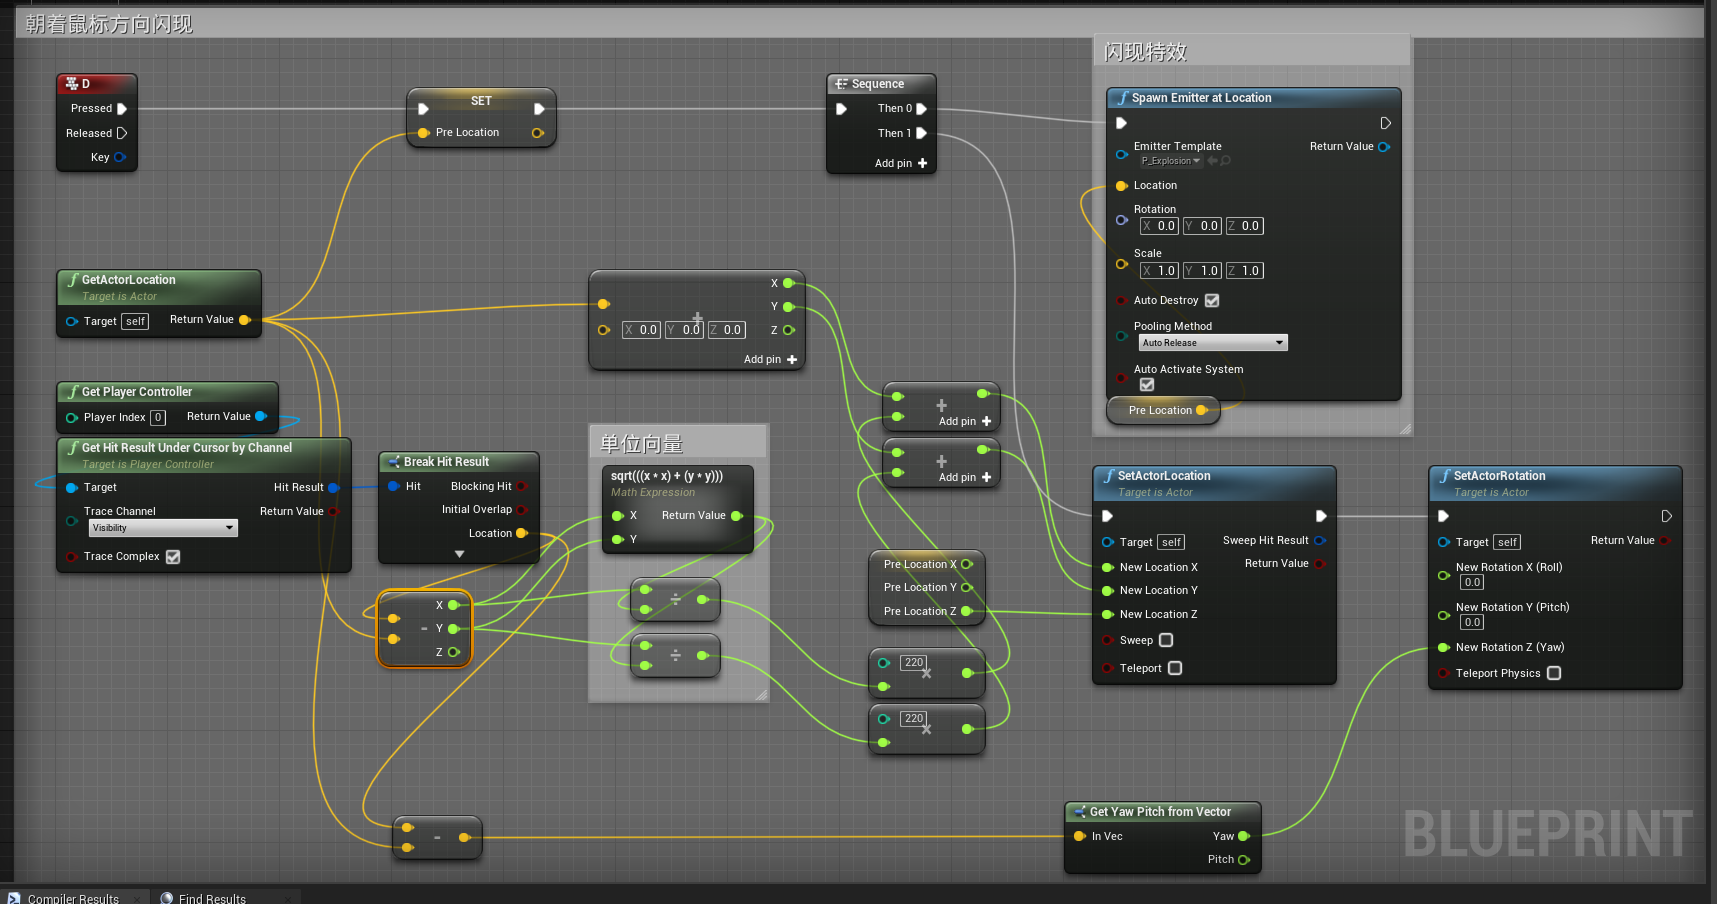Click the Spawn Emitter at Location node icon
The height and width of the screenshot is (904, 1717).
[x=1123, y=97]
